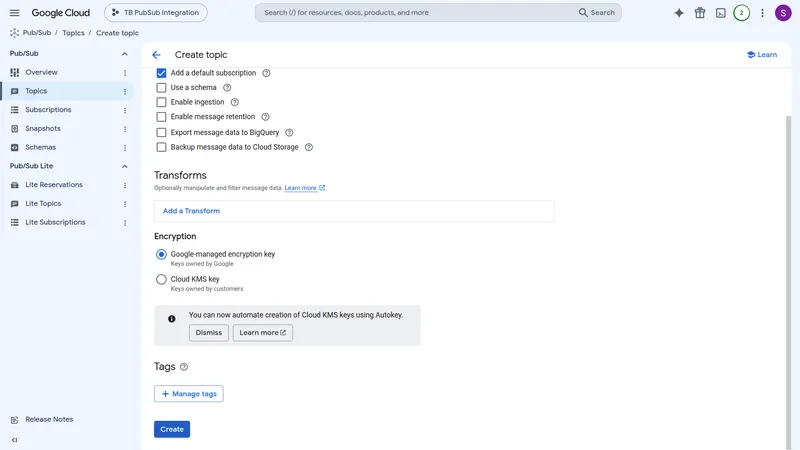The image size is (800, 450).
Task: Select Google-managed encryption key radio
Action: pyautogui.click(x=161, y=254)
